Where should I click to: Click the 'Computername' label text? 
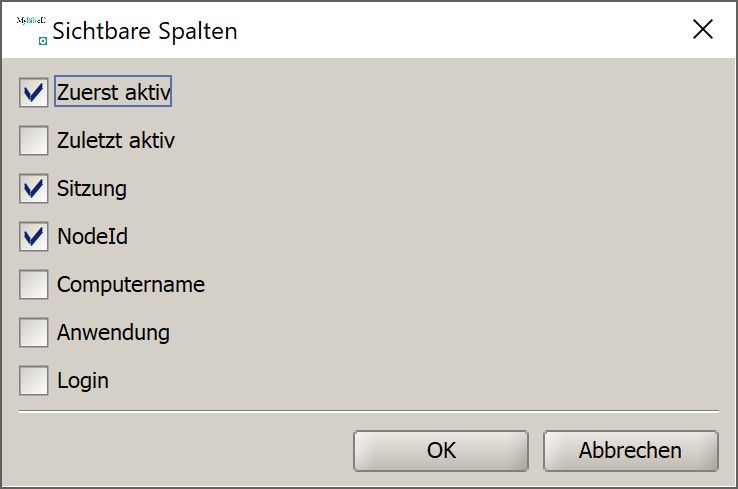coord(131,284)
